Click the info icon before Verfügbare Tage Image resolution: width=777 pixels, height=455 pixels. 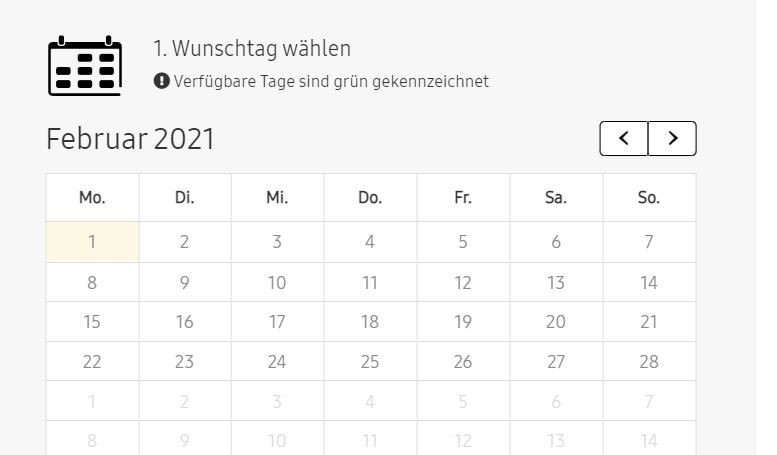[x=161, y=81]
